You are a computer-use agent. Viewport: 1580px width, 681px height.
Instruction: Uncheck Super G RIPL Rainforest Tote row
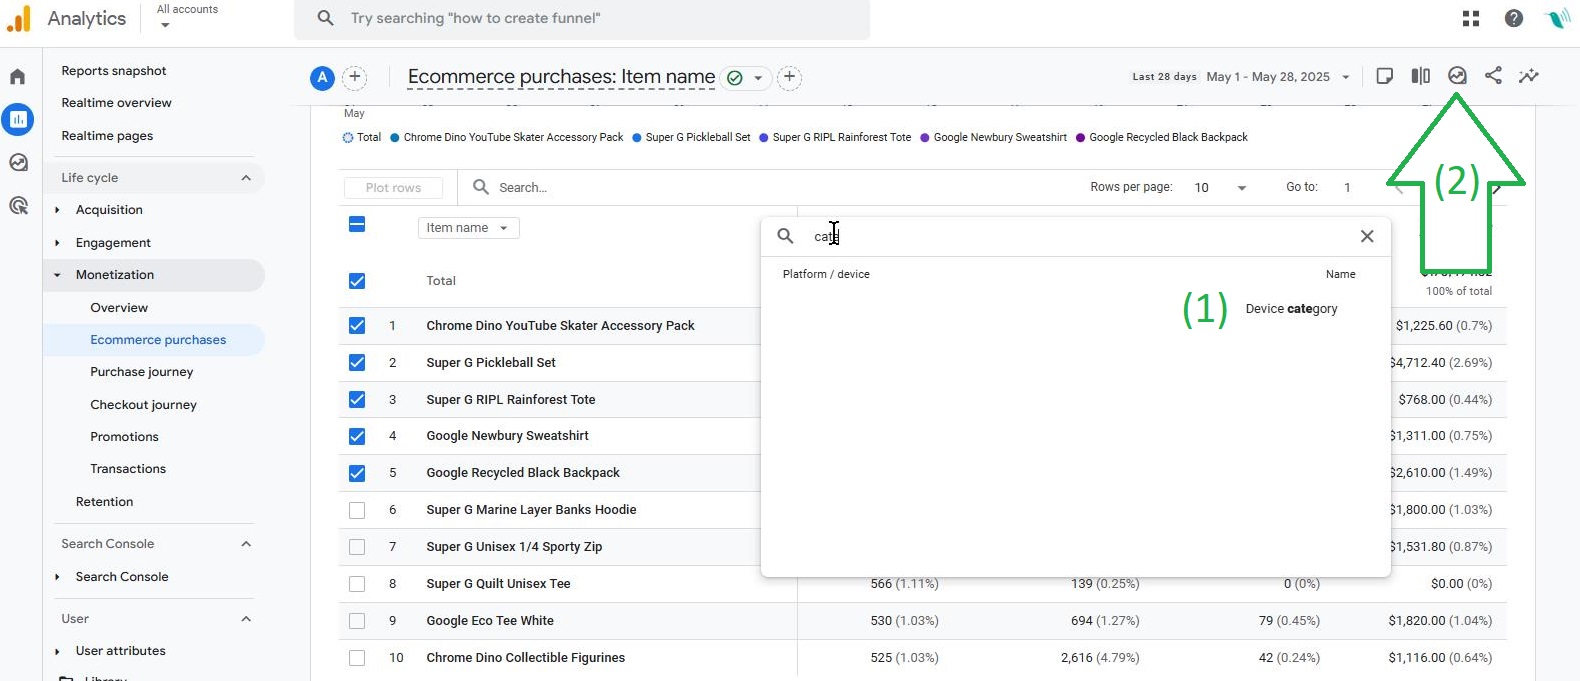tap(357, 399)
